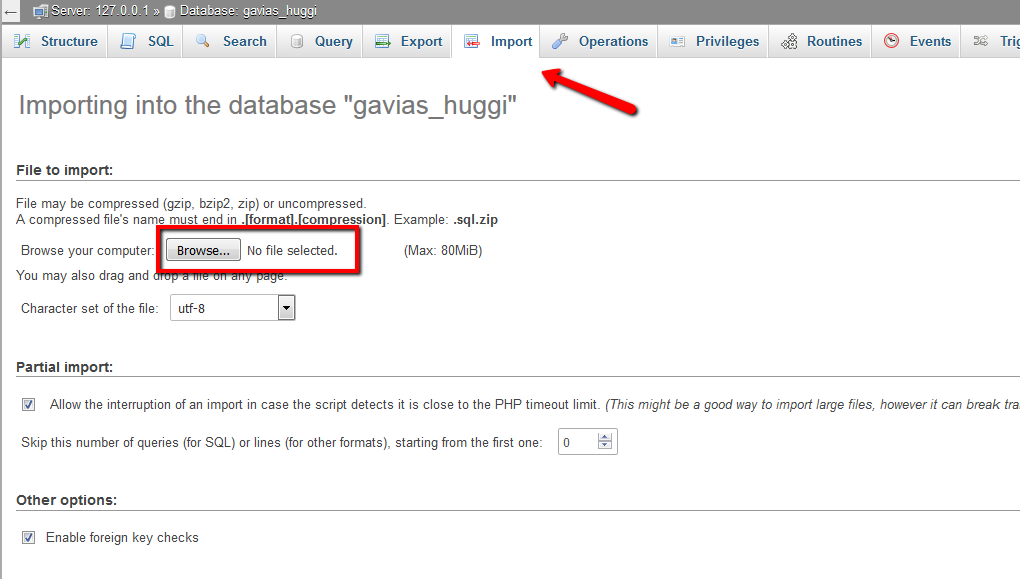
Task: Click Server: 127.0.0.1 breadcrumb link
Action: click(100, 11)
